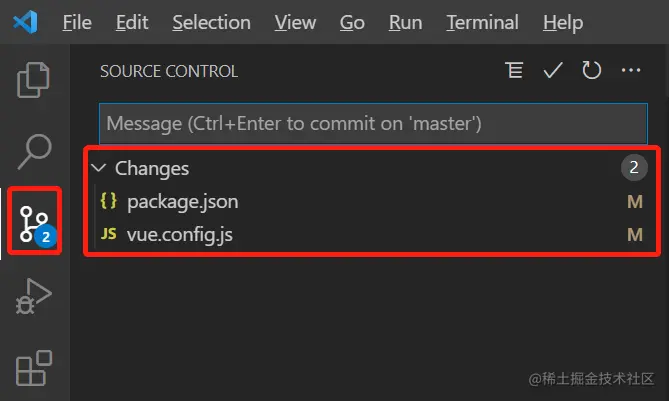Open the File menu
The height and width of the screenshot is (401, 669).
pos(77,22)
